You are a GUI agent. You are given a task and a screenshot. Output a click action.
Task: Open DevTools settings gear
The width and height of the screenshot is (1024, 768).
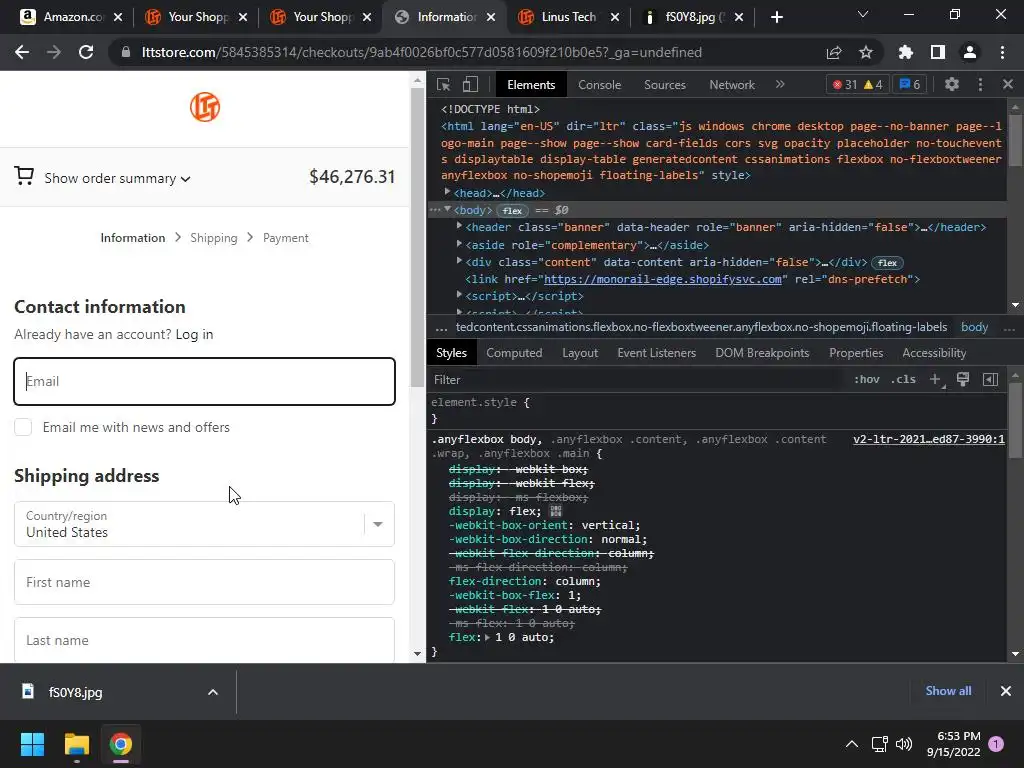[952, 84]
